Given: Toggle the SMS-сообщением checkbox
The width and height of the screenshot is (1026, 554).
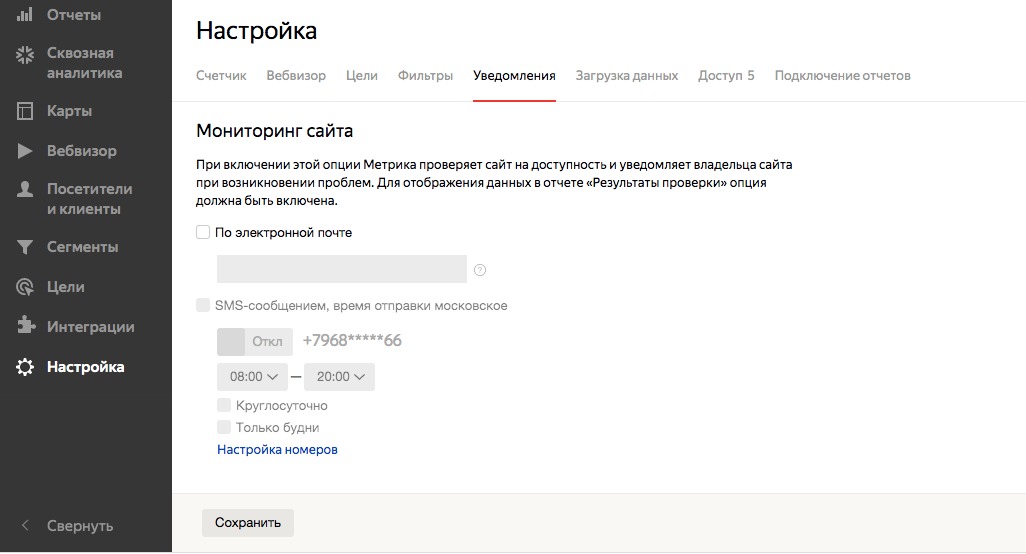Looking at the screenshot, I should pos(203,305).
